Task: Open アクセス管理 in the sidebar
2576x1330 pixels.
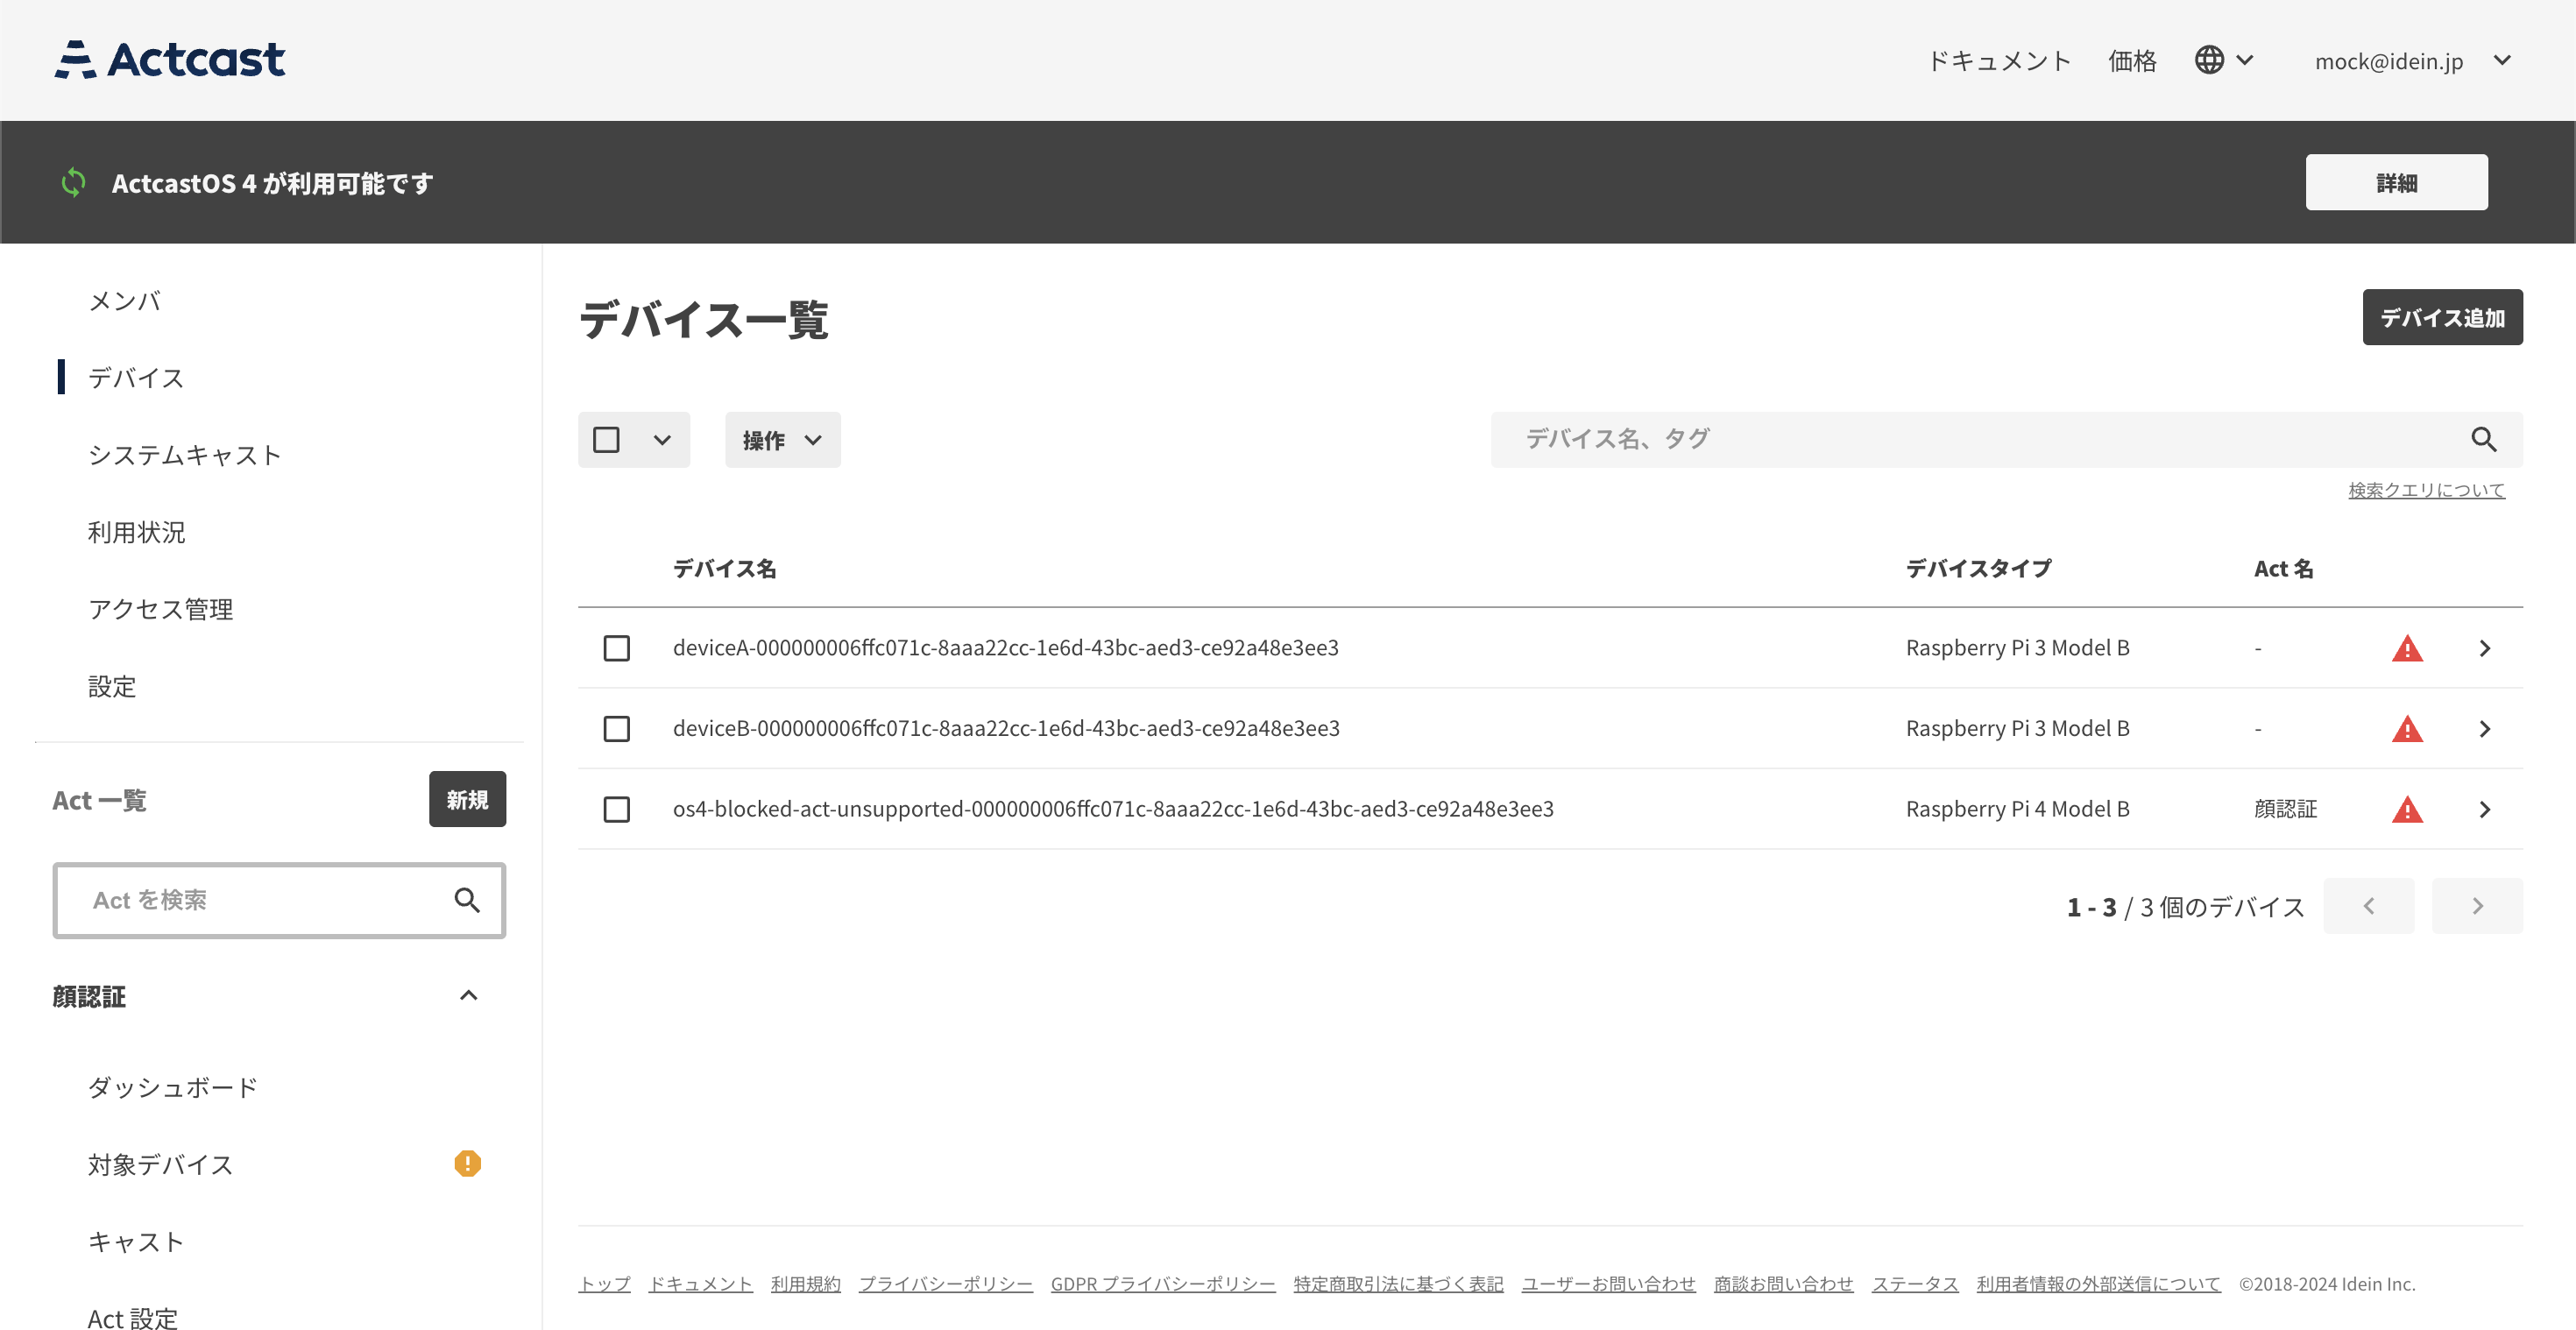Action: [x=160, y=608]
